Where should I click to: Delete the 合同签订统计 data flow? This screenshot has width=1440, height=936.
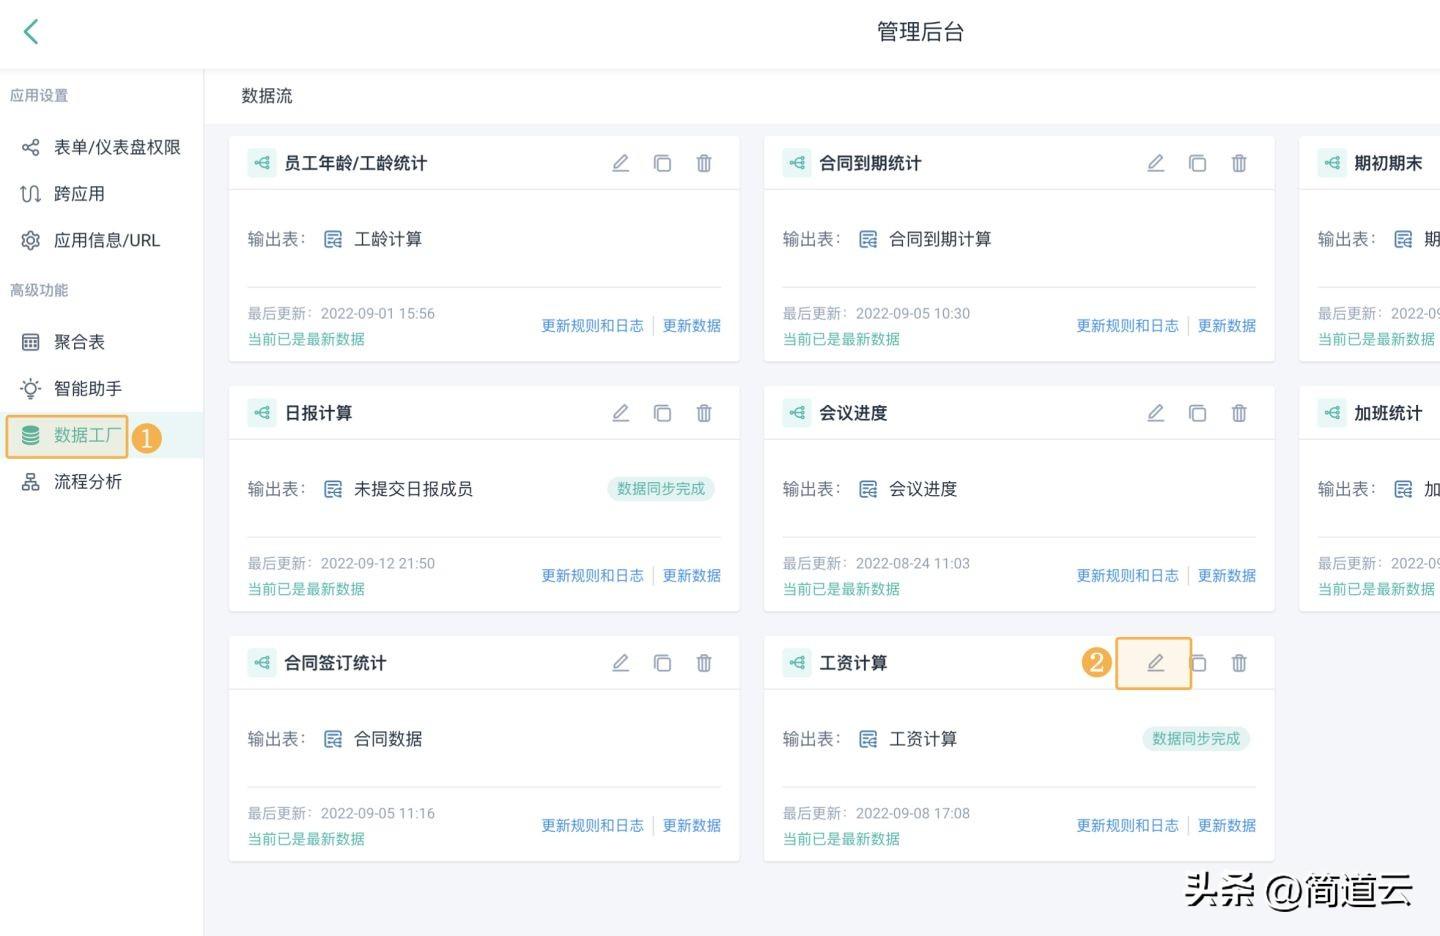click(x=704, y=663)
